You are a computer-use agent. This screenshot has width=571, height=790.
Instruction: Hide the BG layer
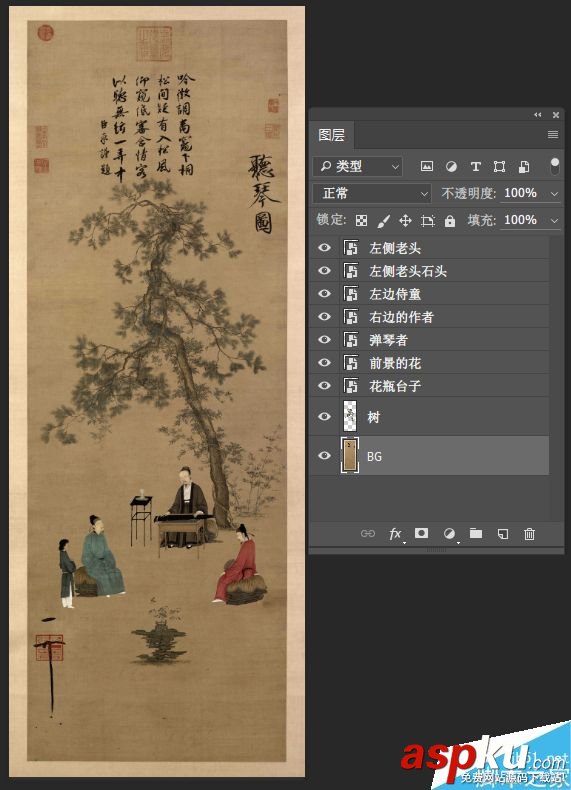click(325, 455)
